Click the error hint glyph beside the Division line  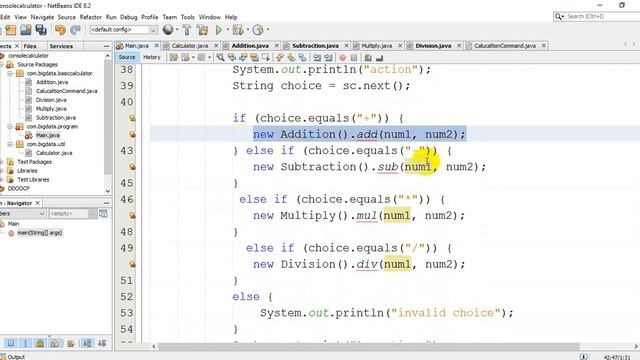pyautogui.click(x=132, y=264)
